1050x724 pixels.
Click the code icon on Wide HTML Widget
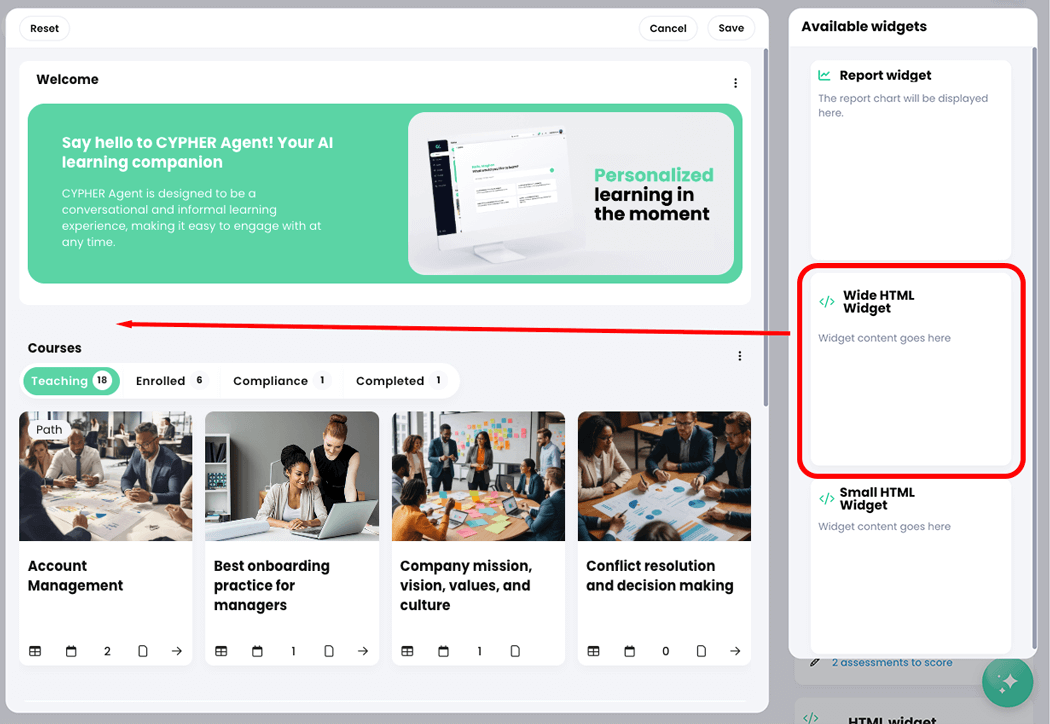tap(826, 301)
